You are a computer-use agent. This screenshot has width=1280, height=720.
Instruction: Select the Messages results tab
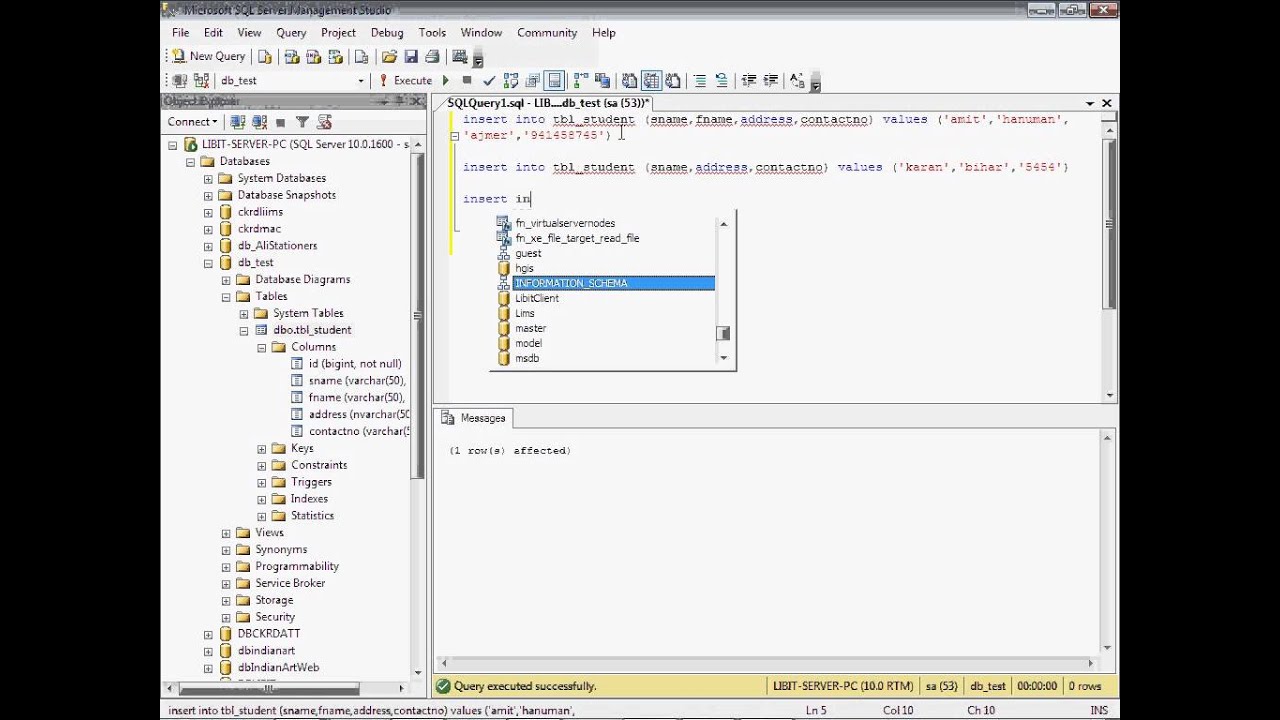tap(476, 418)
